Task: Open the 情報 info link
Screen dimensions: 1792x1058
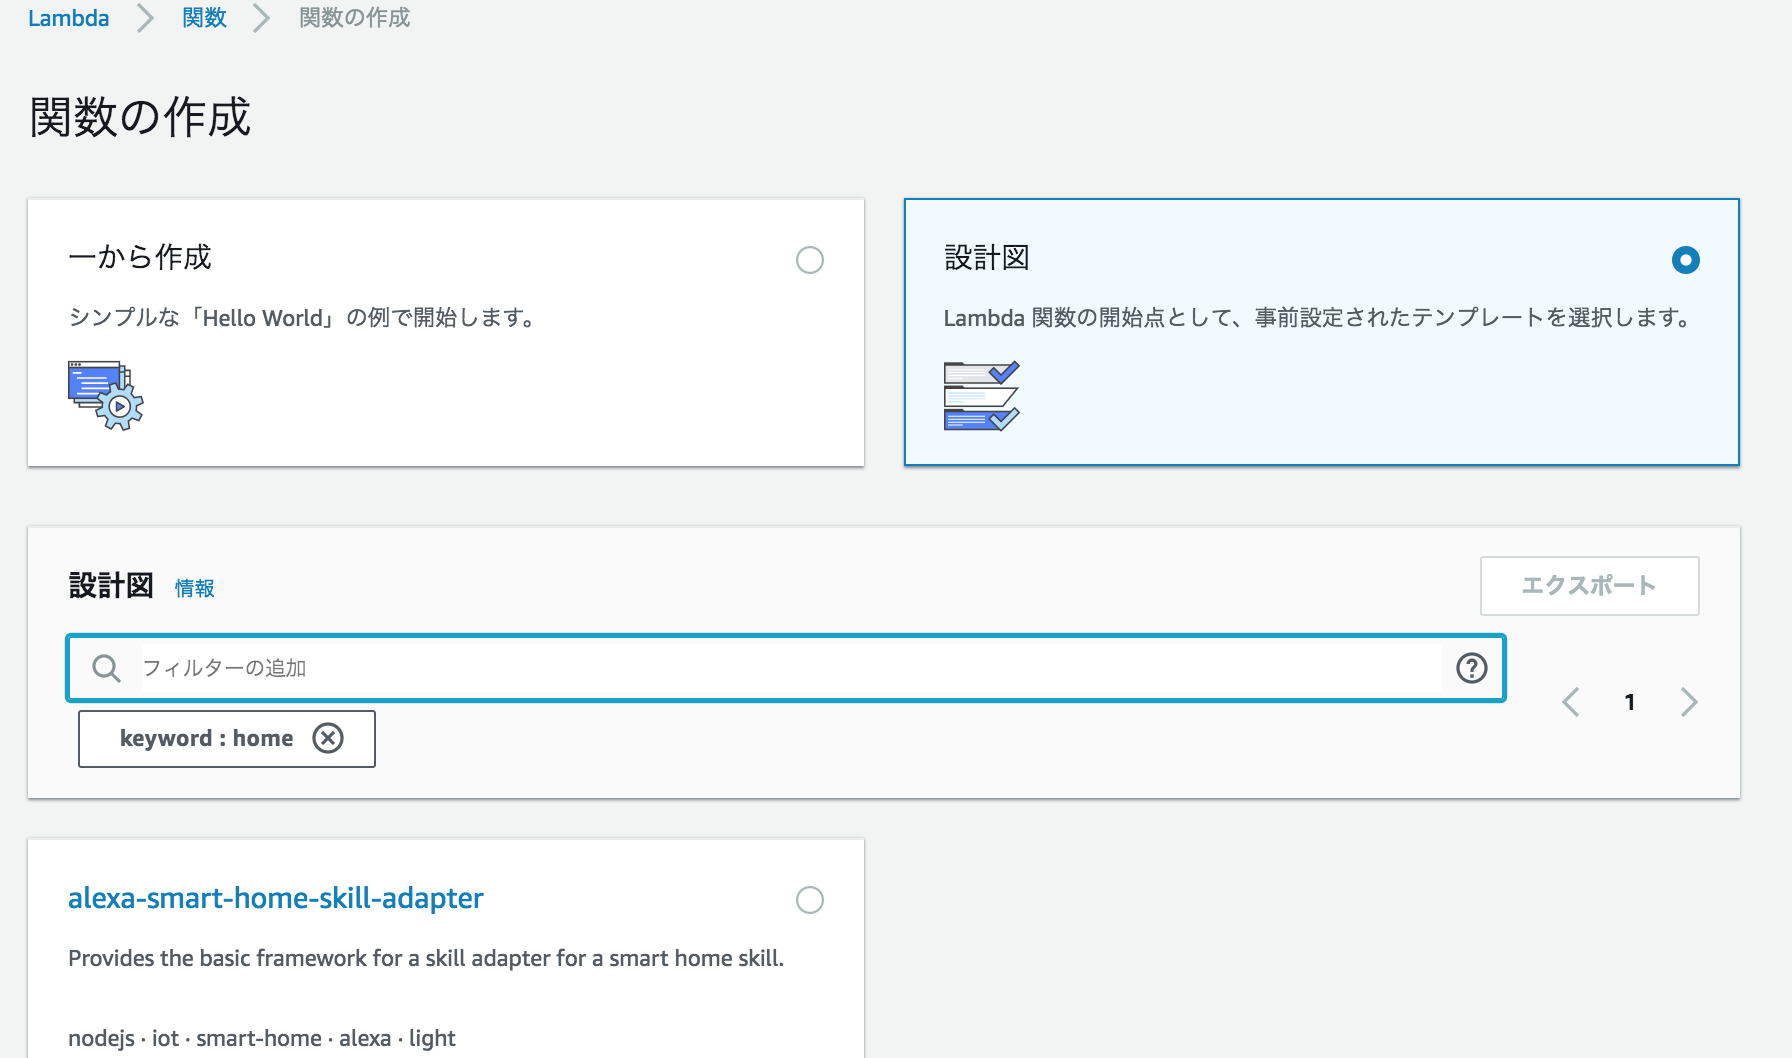Action: (x=194, y=588)
